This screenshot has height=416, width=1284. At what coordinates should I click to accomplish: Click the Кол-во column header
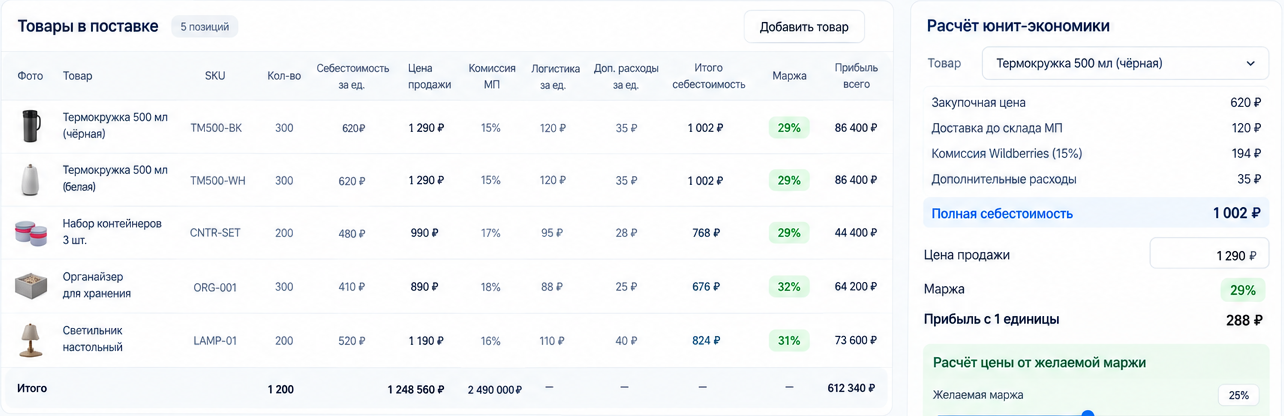click(x=284, y=76)
